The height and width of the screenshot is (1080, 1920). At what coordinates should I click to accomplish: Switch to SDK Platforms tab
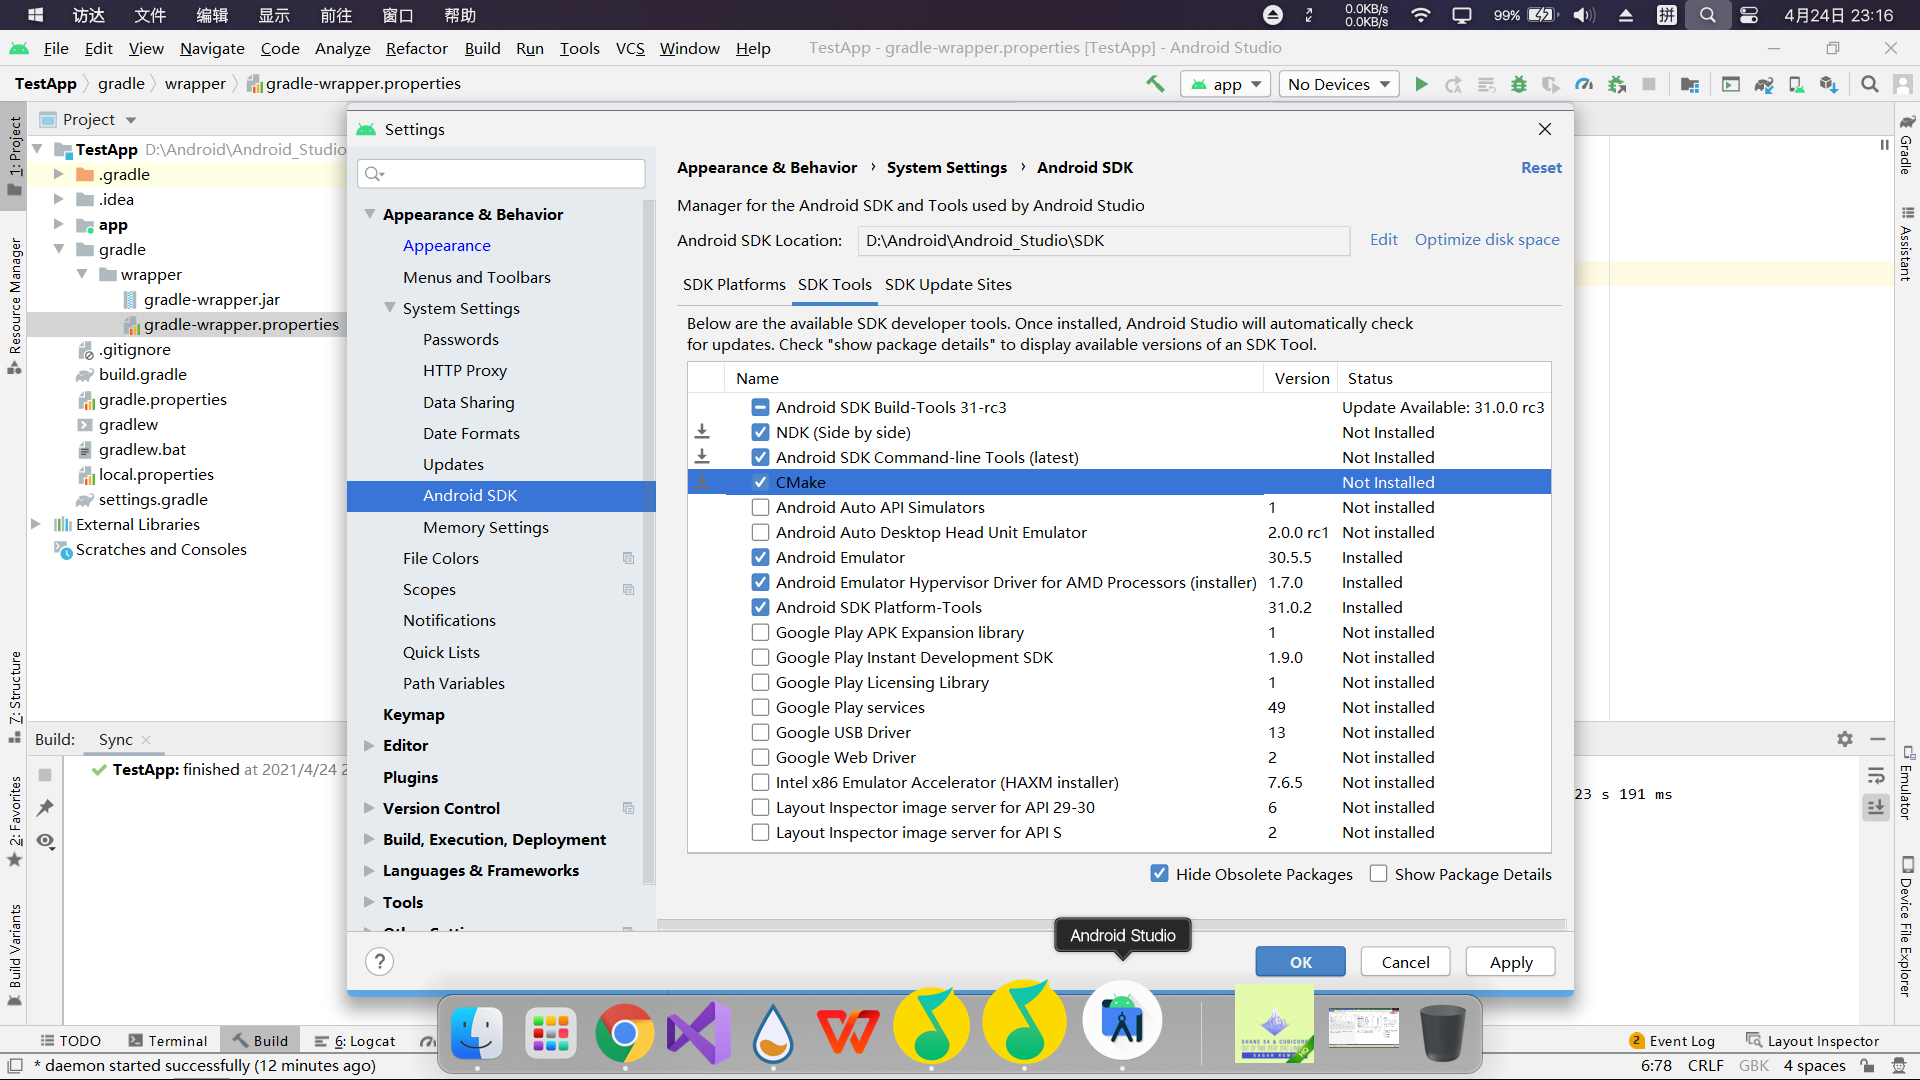click(x=733, y=285)
